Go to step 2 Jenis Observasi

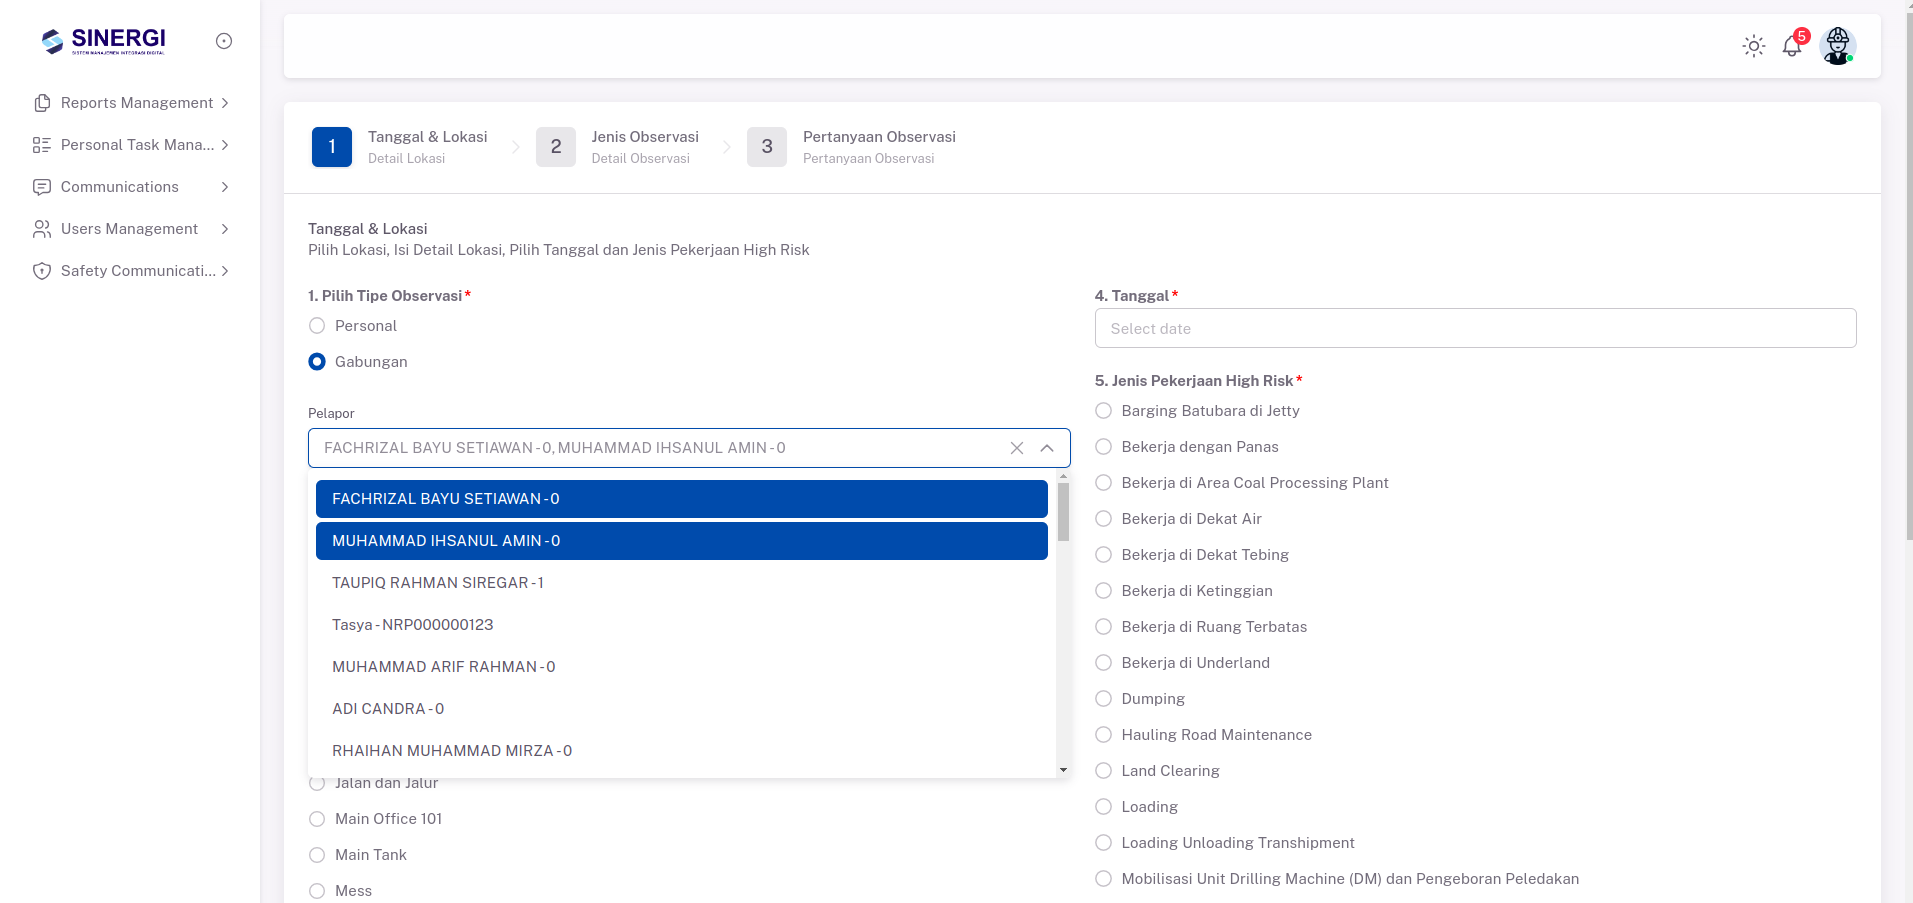click(x=617, y=147)
